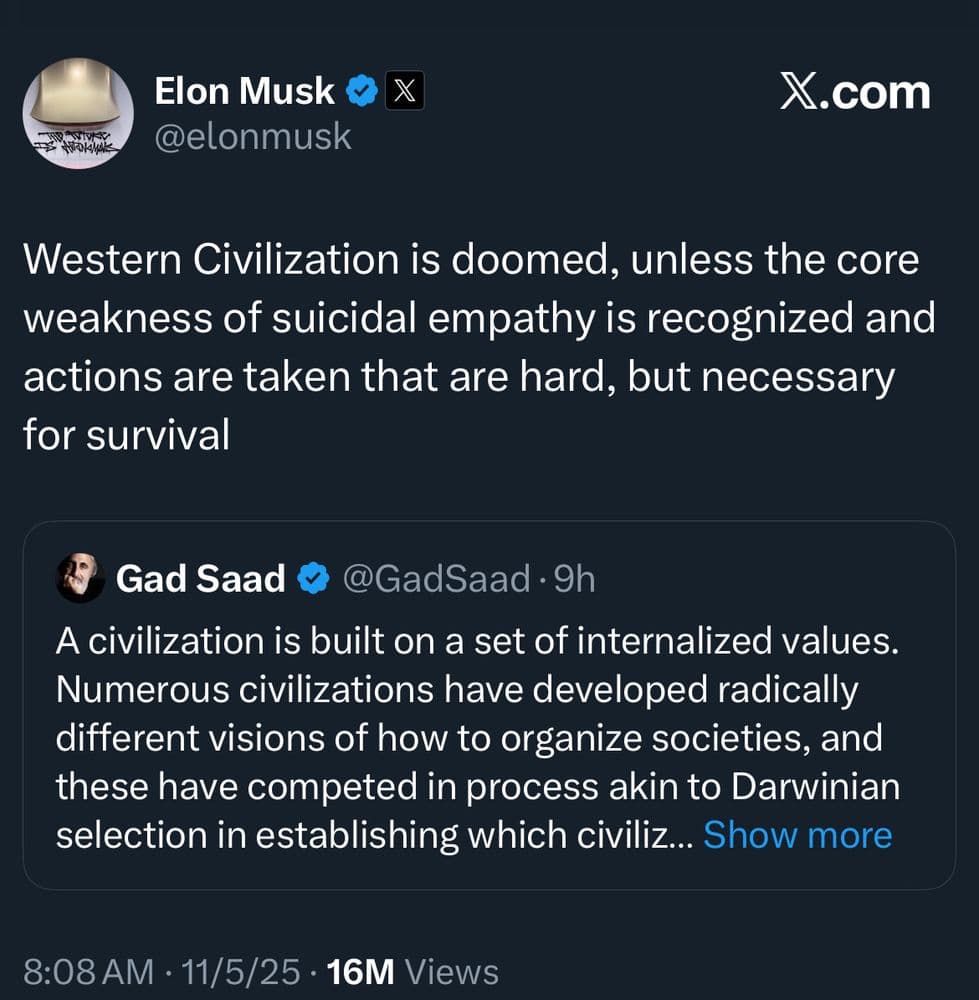Screen dimensions: 979x1000
Task: Click the 8:08 AM post time
Action: click(89, 971)
